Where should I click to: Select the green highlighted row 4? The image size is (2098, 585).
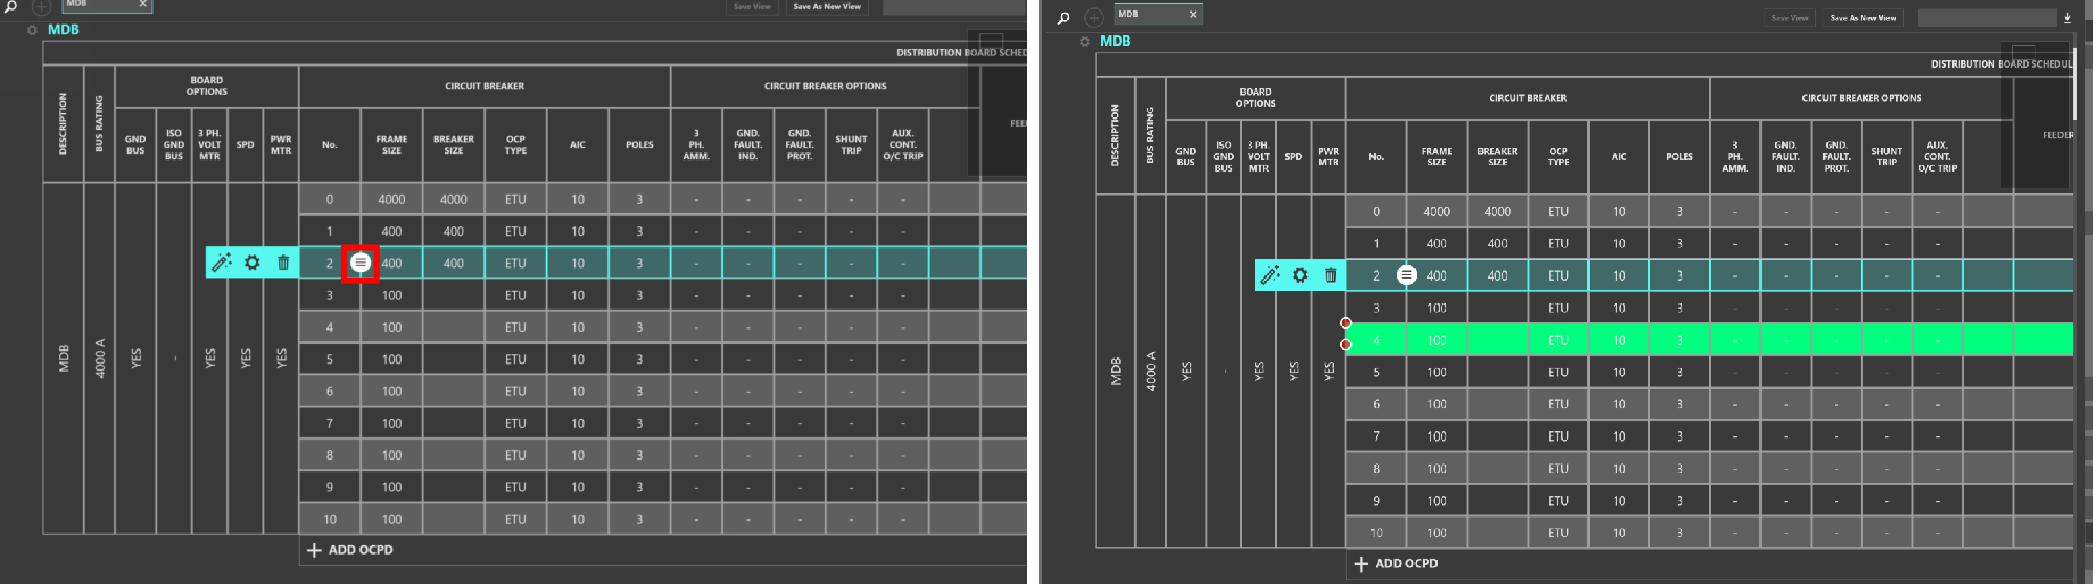(x=1700, y=340)
